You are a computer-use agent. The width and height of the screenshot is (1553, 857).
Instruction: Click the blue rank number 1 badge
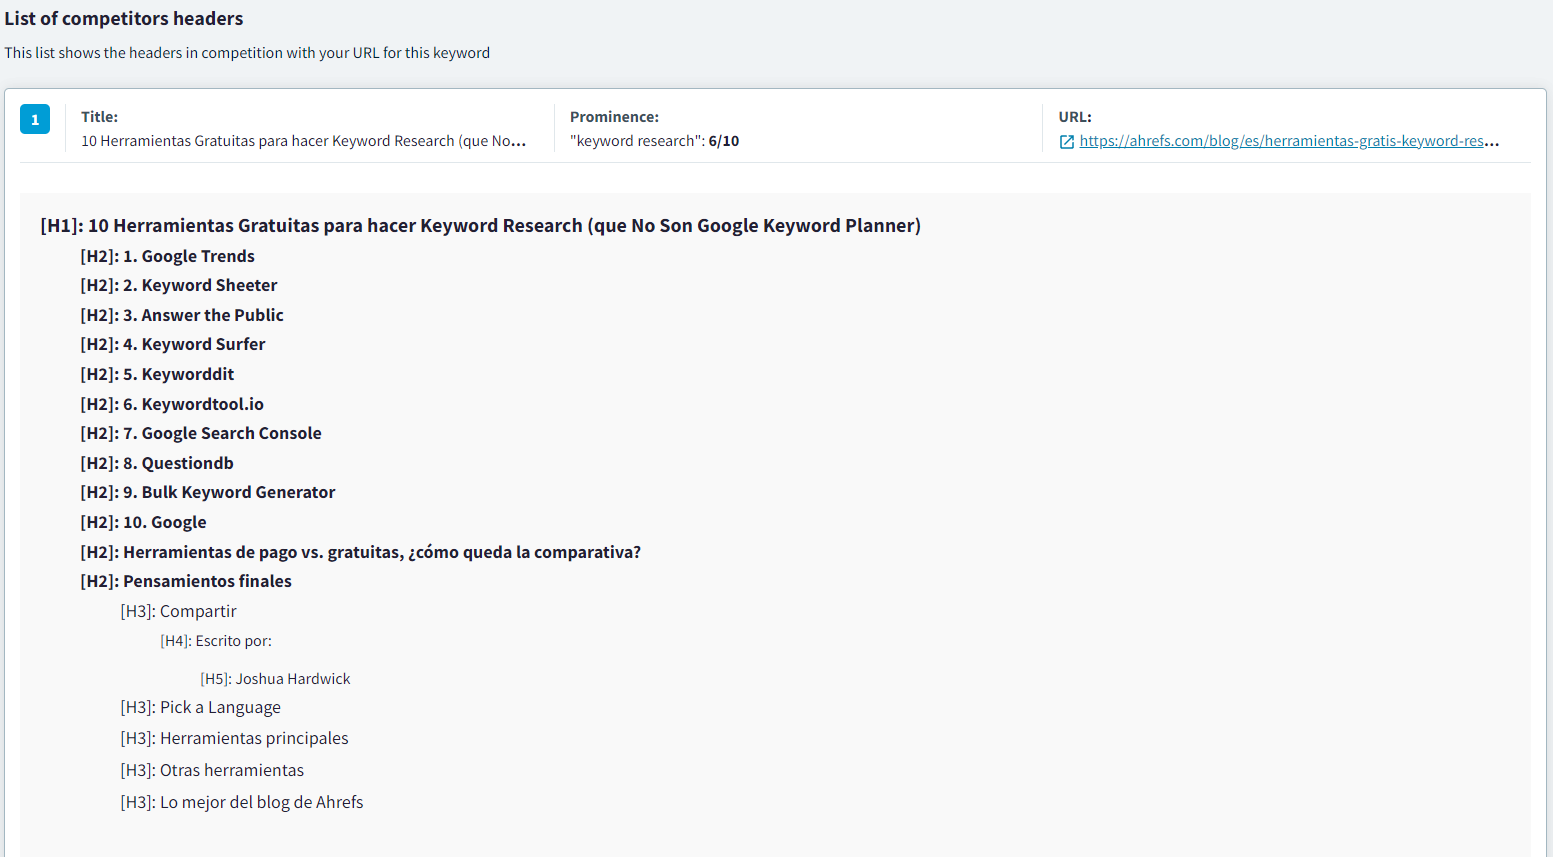(x=35, y=119)
